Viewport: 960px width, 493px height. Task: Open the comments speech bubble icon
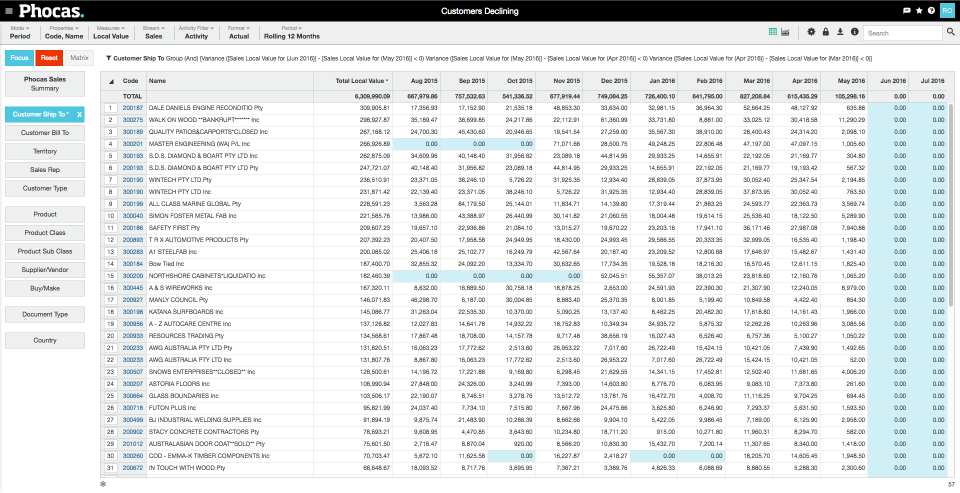tap(907, 11)
